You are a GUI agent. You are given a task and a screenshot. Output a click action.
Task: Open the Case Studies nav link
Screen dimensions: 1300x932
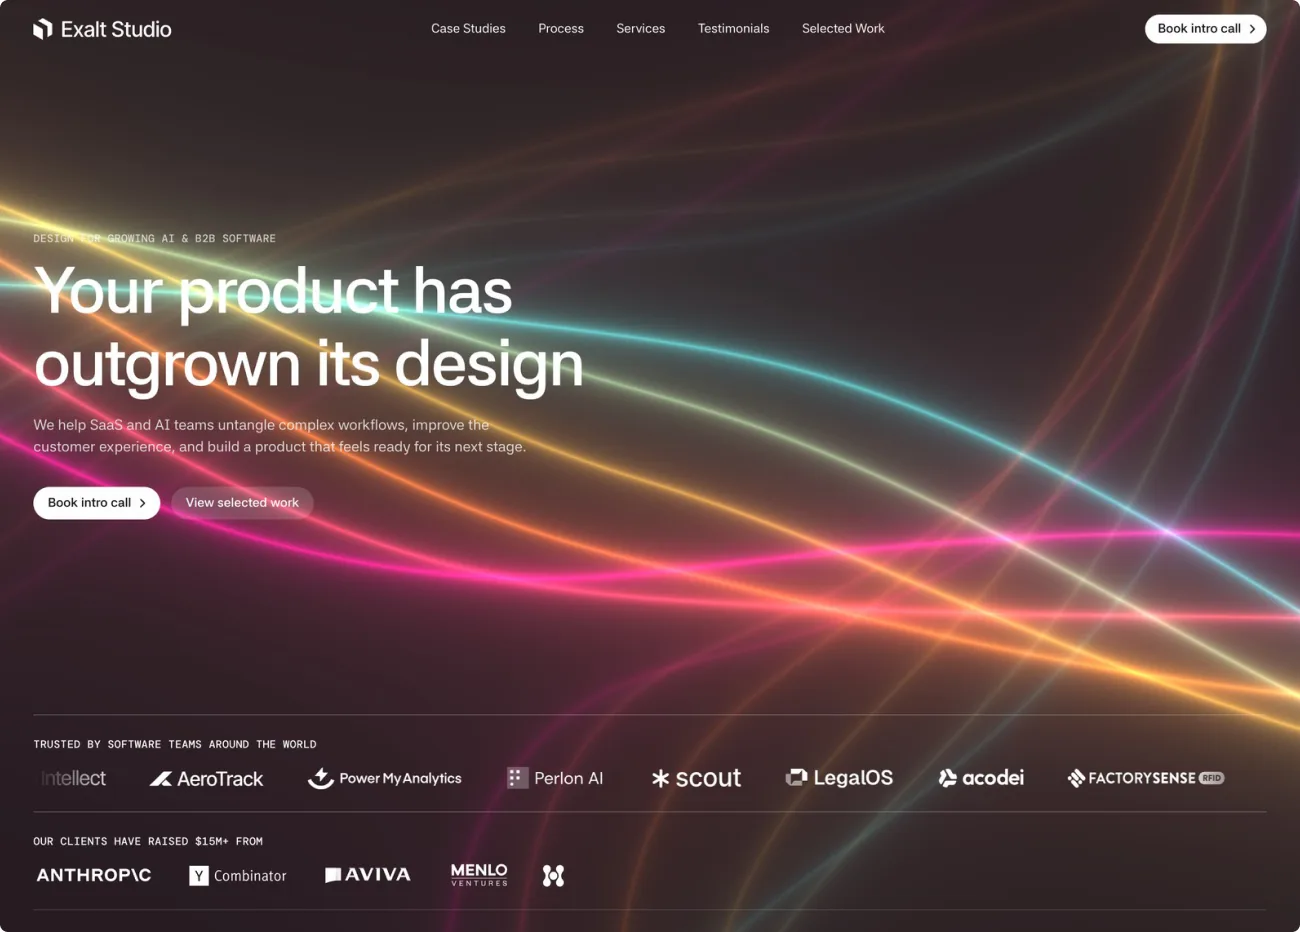click(468, 29)
